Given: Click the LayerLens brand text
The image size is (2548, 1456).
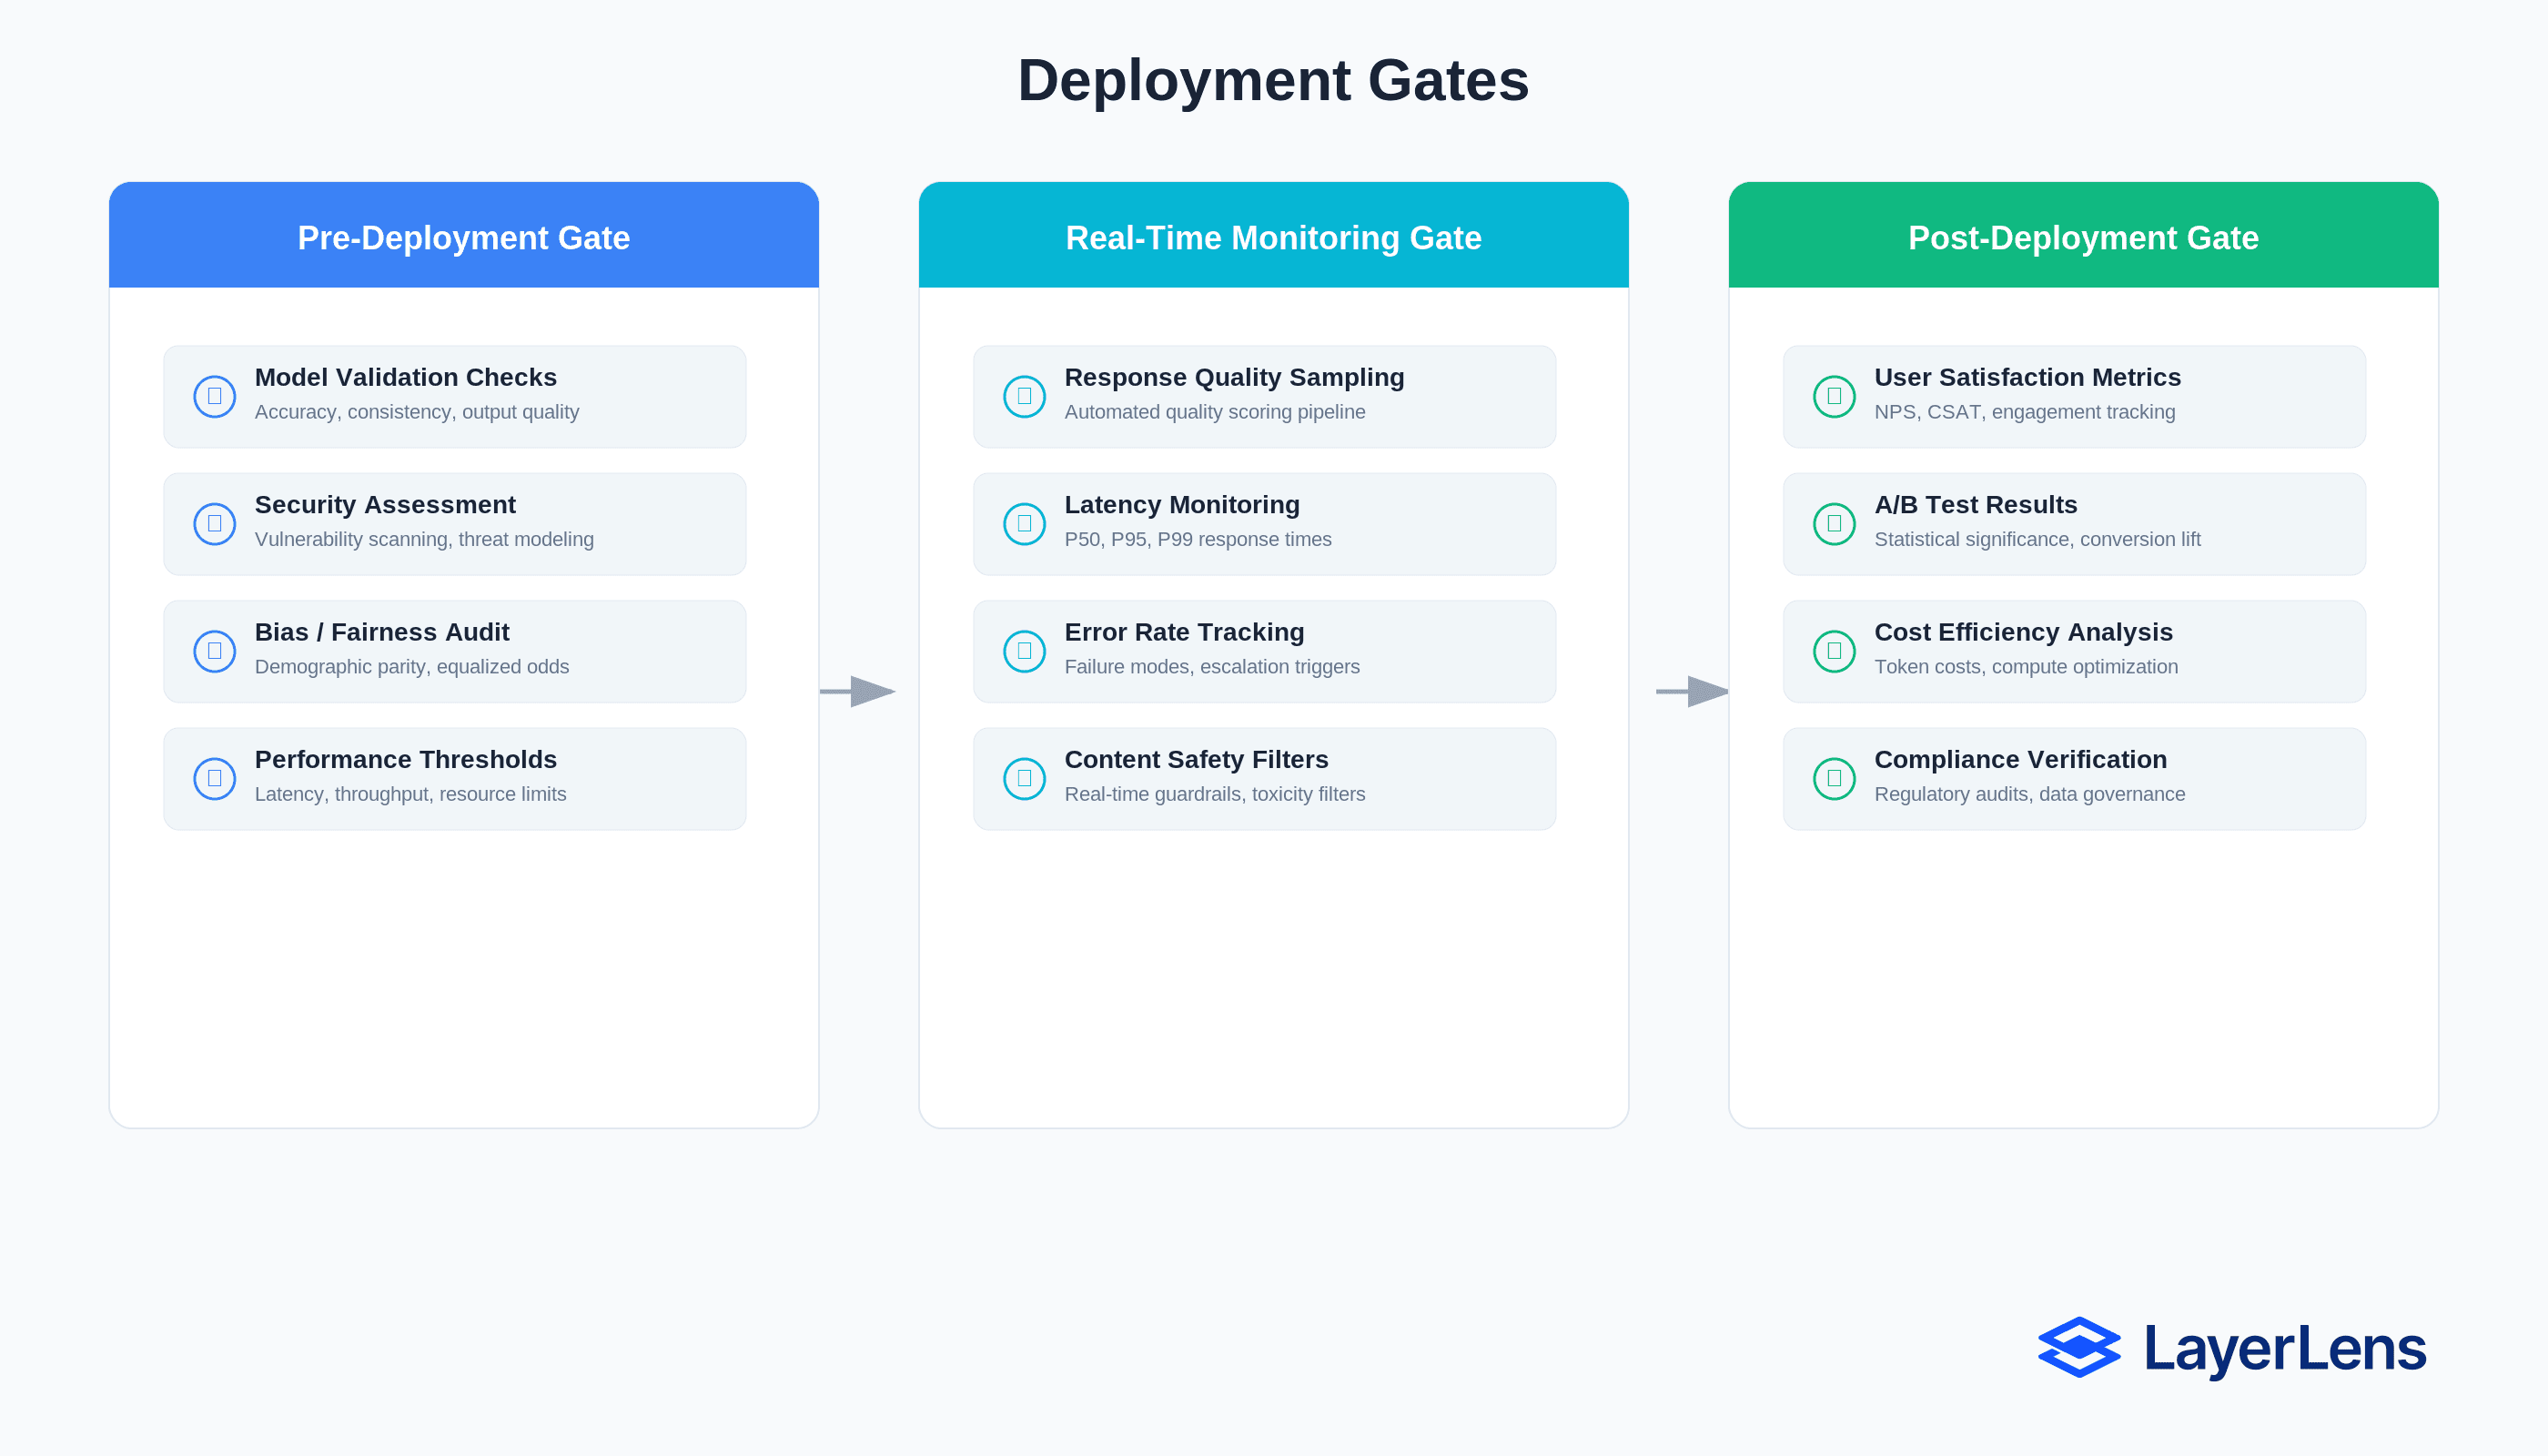Looking at the screenshot, I should pyautogui.click(x=2285, y=1348).
